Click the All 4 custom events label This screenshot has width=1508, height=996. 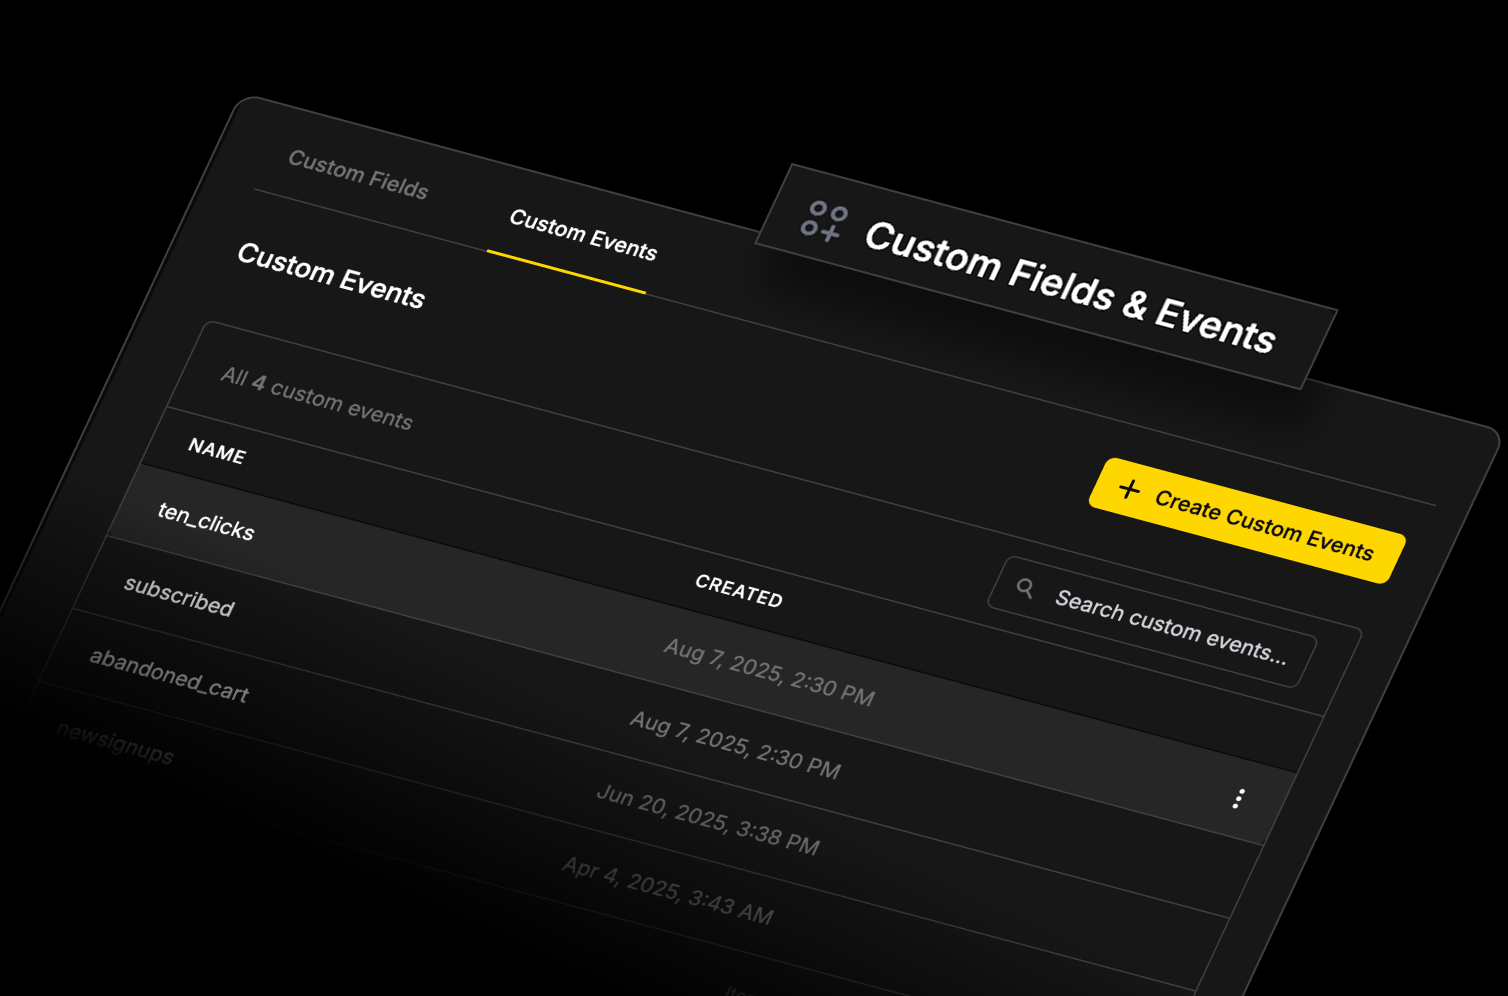pyautogui.click(x=316, y=398)
